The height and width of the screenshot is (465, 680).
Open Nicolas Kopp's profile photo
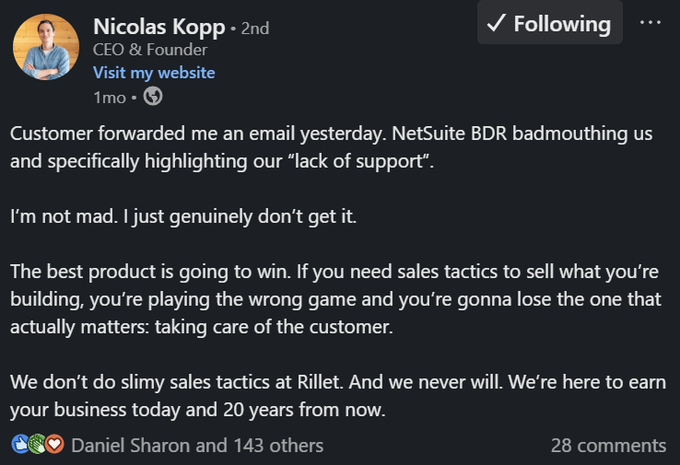[x=46, y=47]
